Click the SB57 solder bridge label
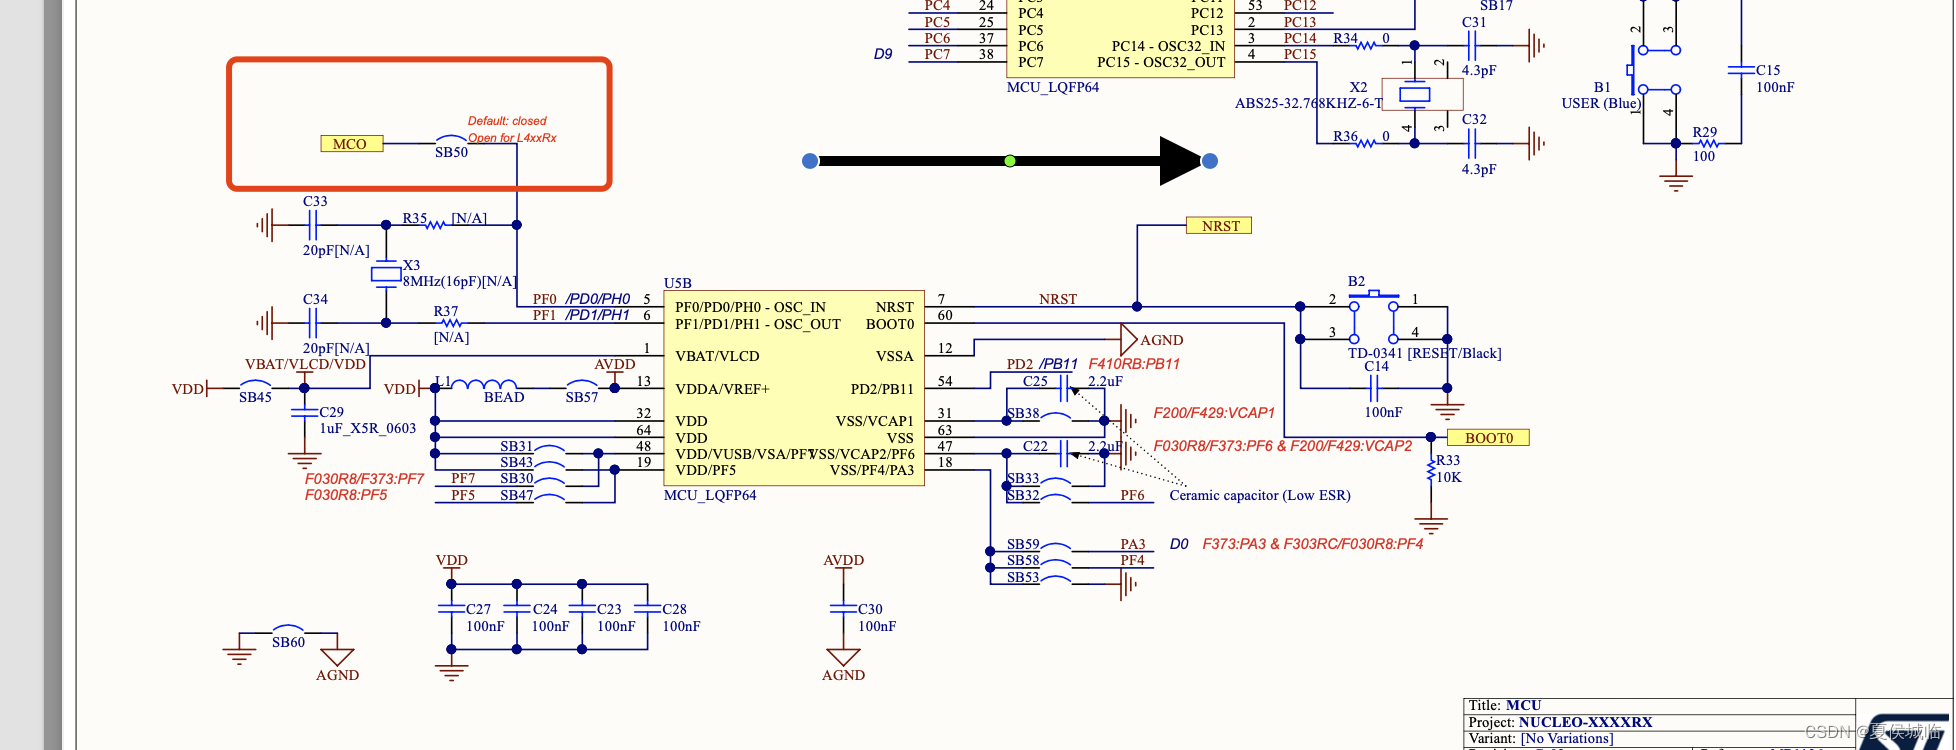The image size is (1956, 750). (x=582, y=397)
